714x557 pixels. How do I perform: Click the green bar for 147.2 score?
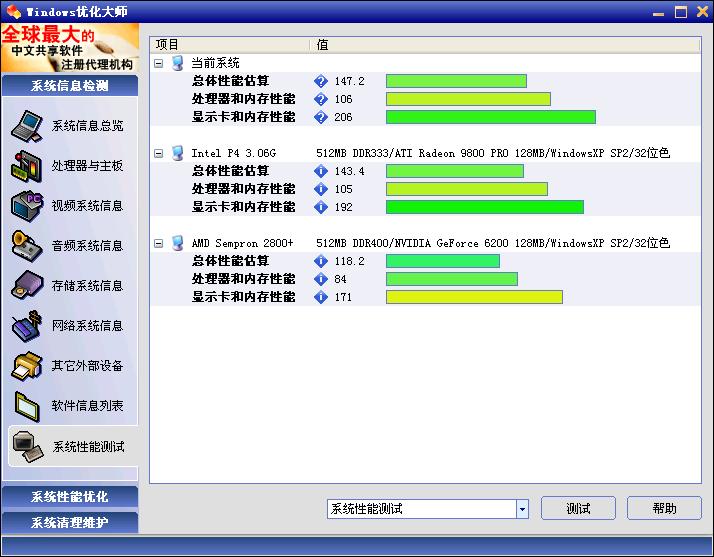point(456,81)
